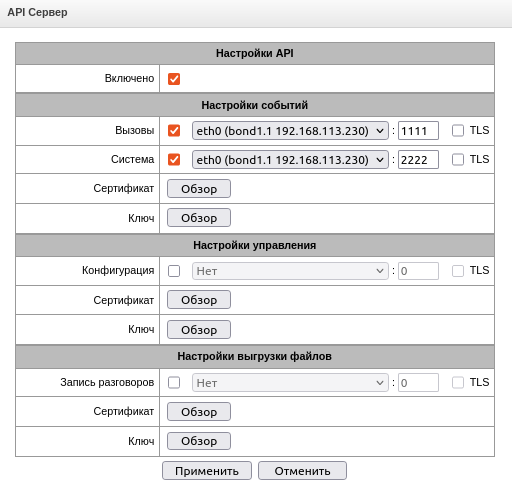Open the Вызовы interface dropdown
Screen dimensions: 512x495
pyautogui.click(x=290, y=131)
